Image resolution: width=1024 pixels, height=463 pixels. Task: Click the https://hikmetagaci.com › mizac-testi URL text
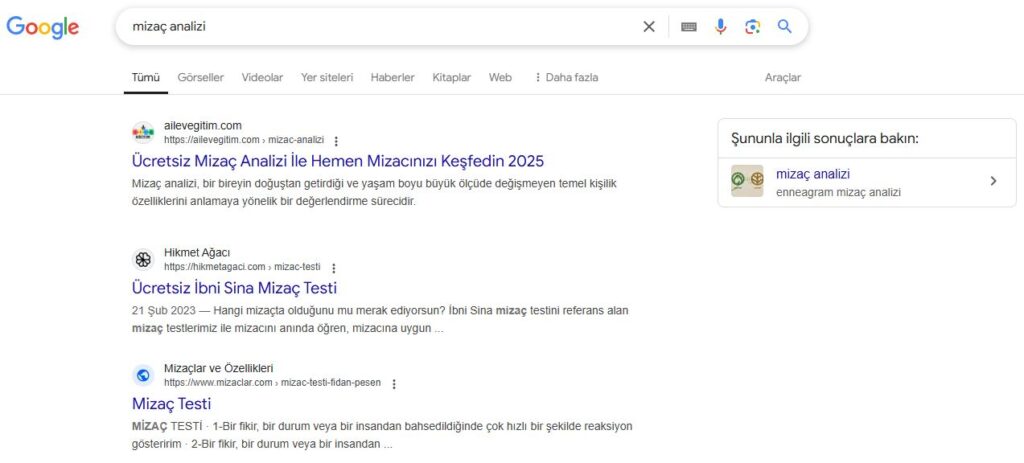pyautogui.click(x=242, y=267)
